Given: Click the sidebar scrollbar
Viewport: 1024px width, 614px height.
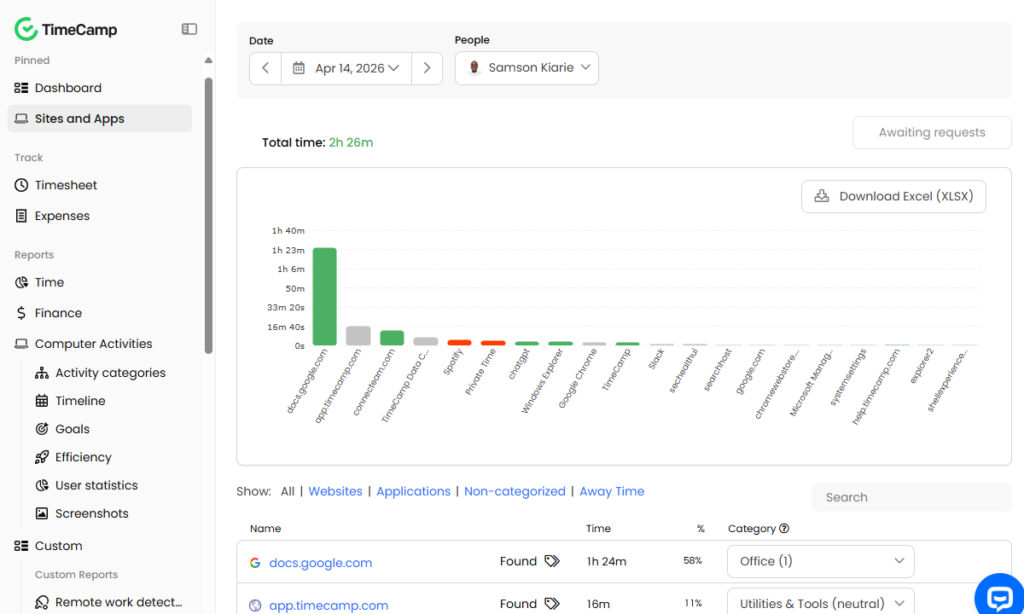Looking at the screenshot, I should point(208,216).
